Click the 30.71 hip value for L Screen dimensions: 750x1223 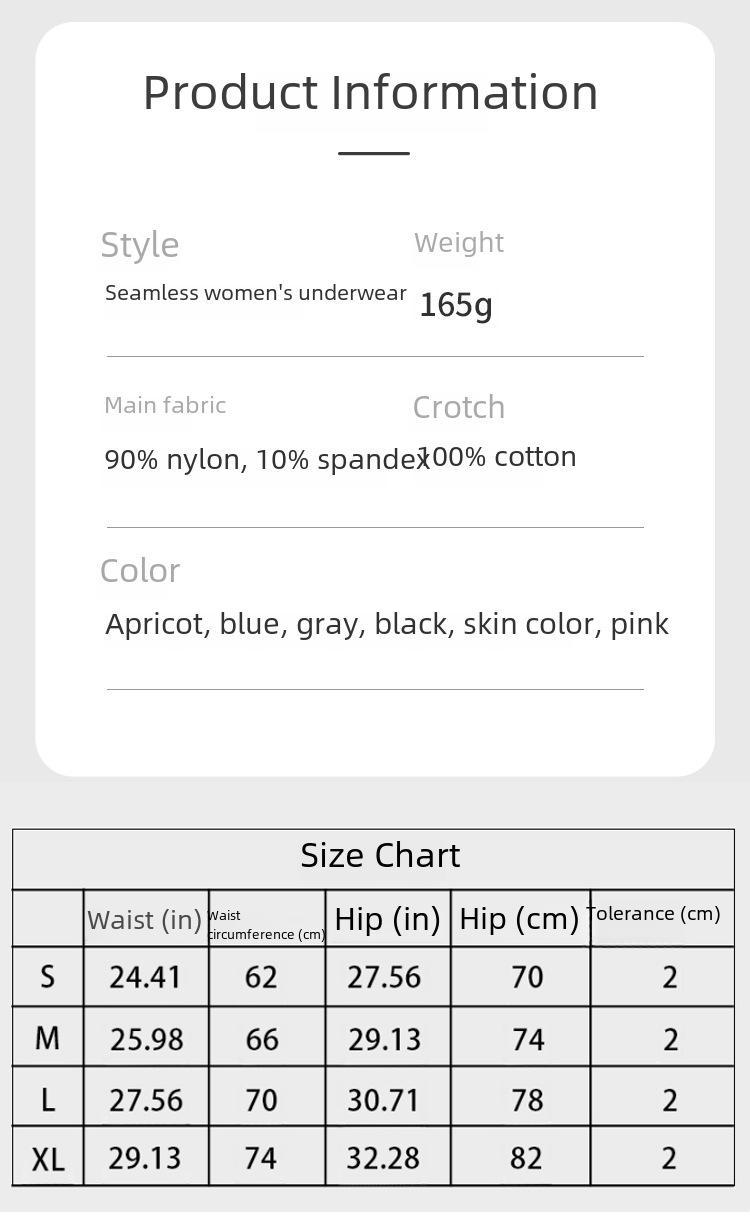pyautogui.click(x=384, y=1100)
